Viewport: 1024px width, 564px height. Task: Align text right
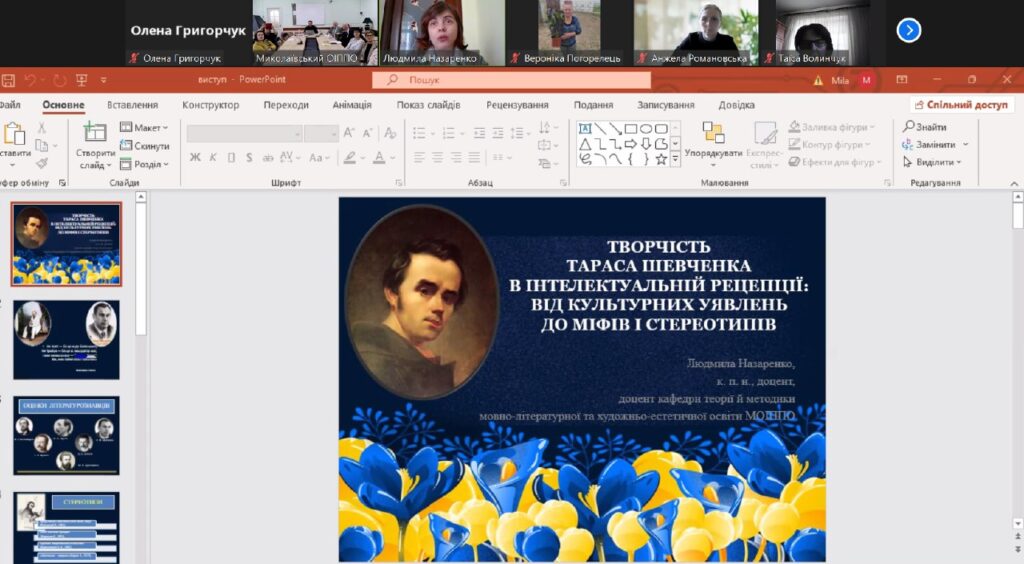456,157
